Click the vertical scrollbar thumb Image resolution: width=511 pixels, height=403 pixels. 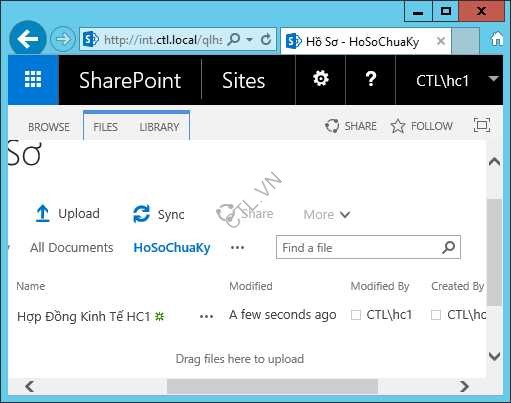(494, 252)
